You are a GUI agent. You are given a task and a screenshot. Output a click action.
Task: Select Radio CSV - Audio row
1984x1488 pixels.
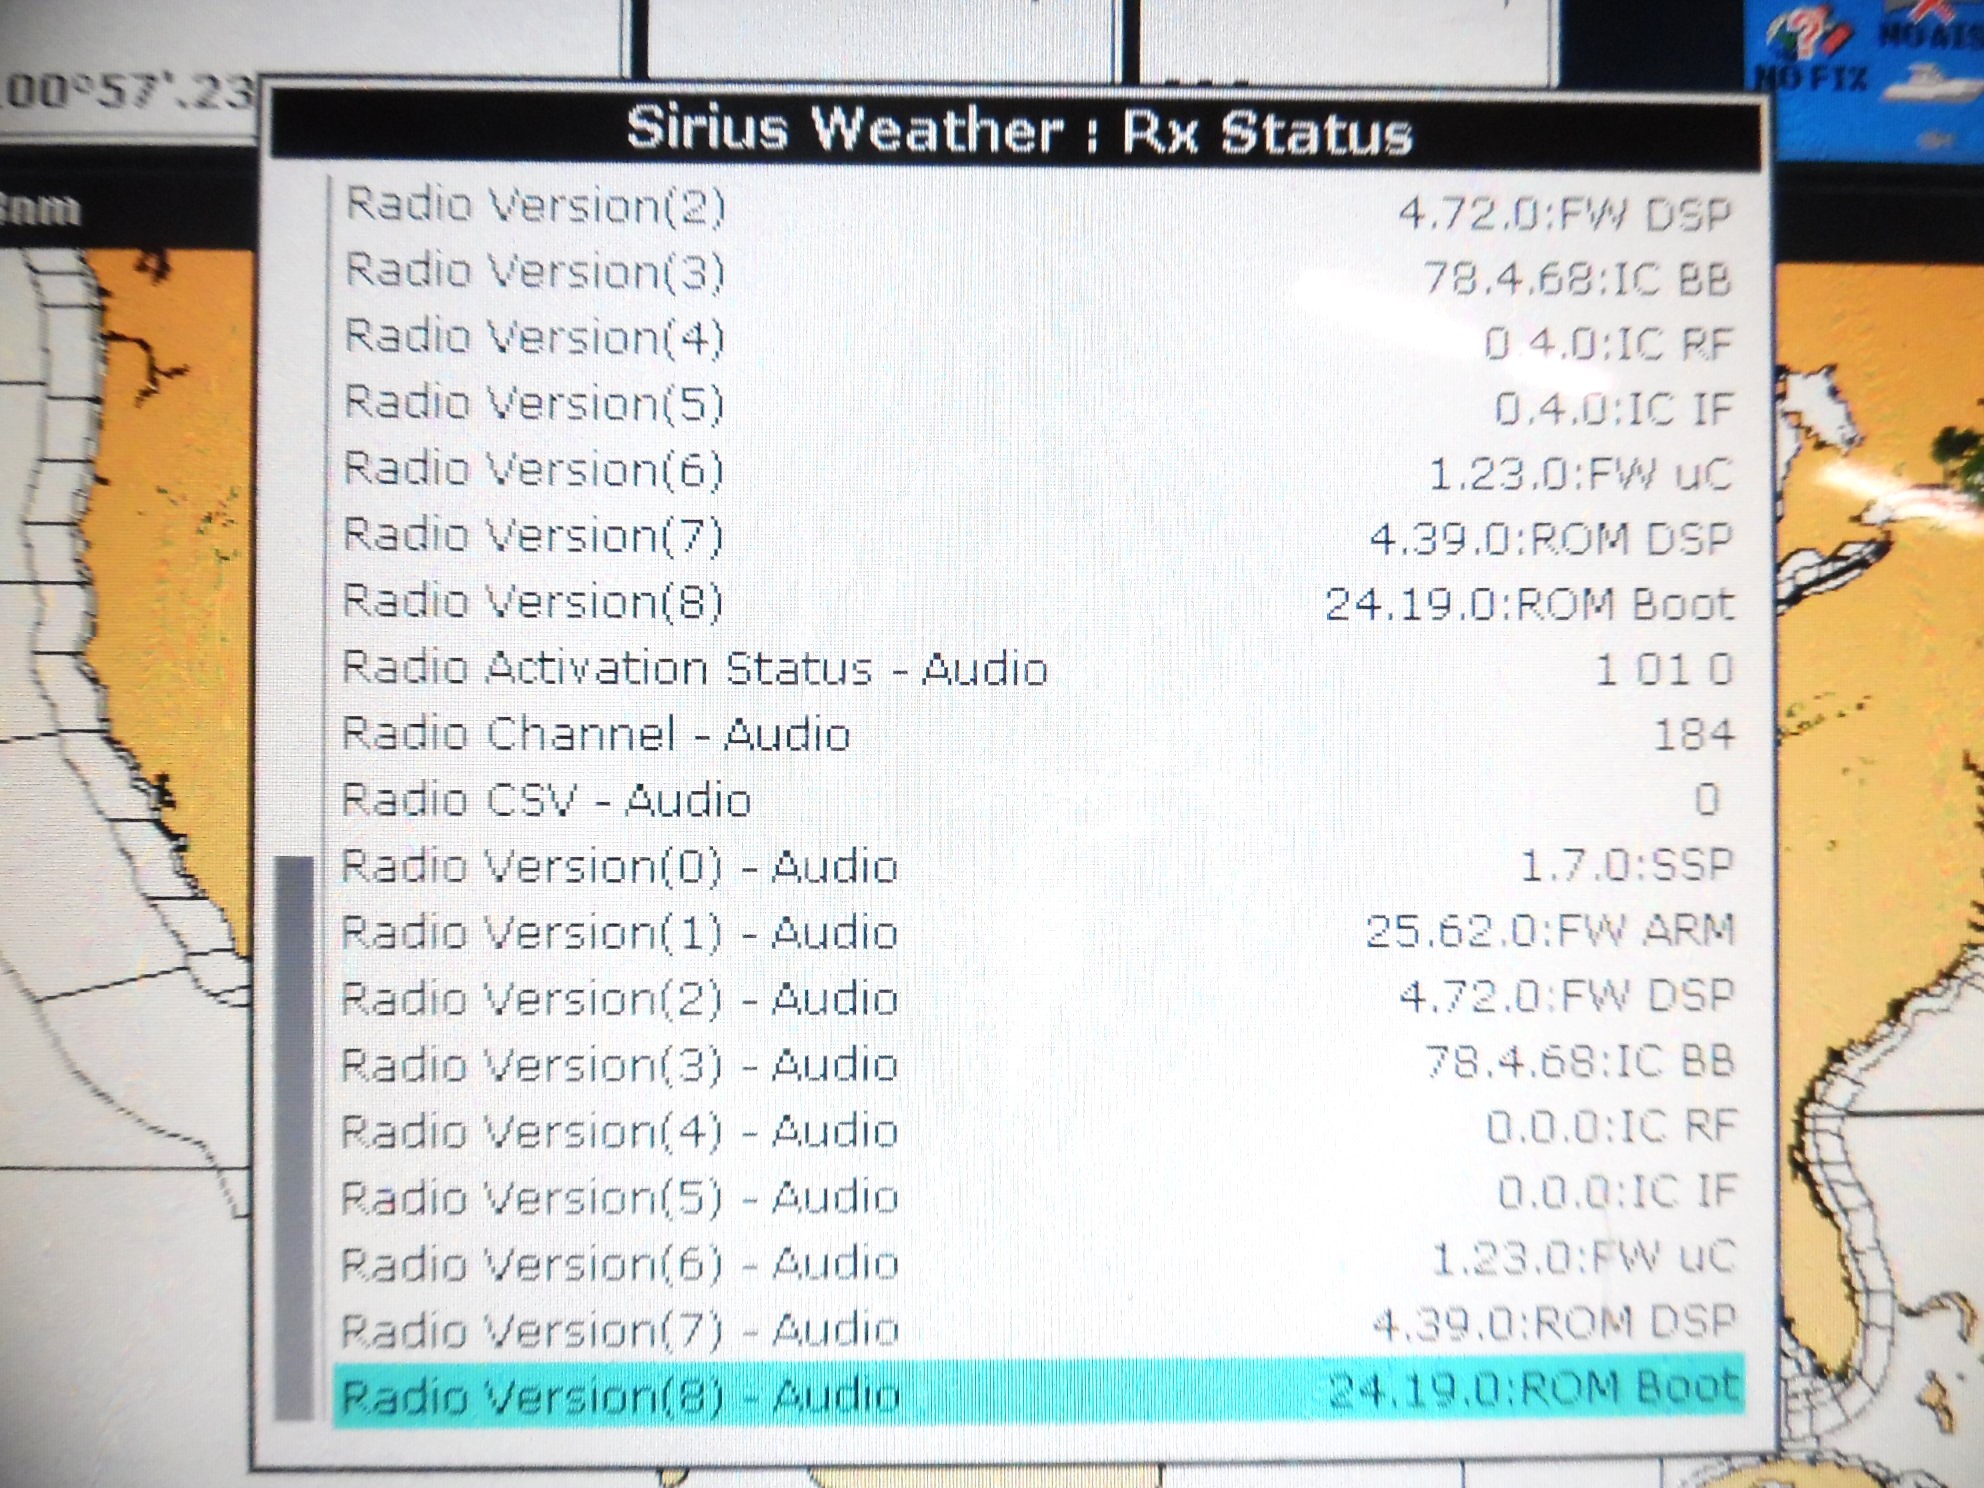click(1038, 801)
